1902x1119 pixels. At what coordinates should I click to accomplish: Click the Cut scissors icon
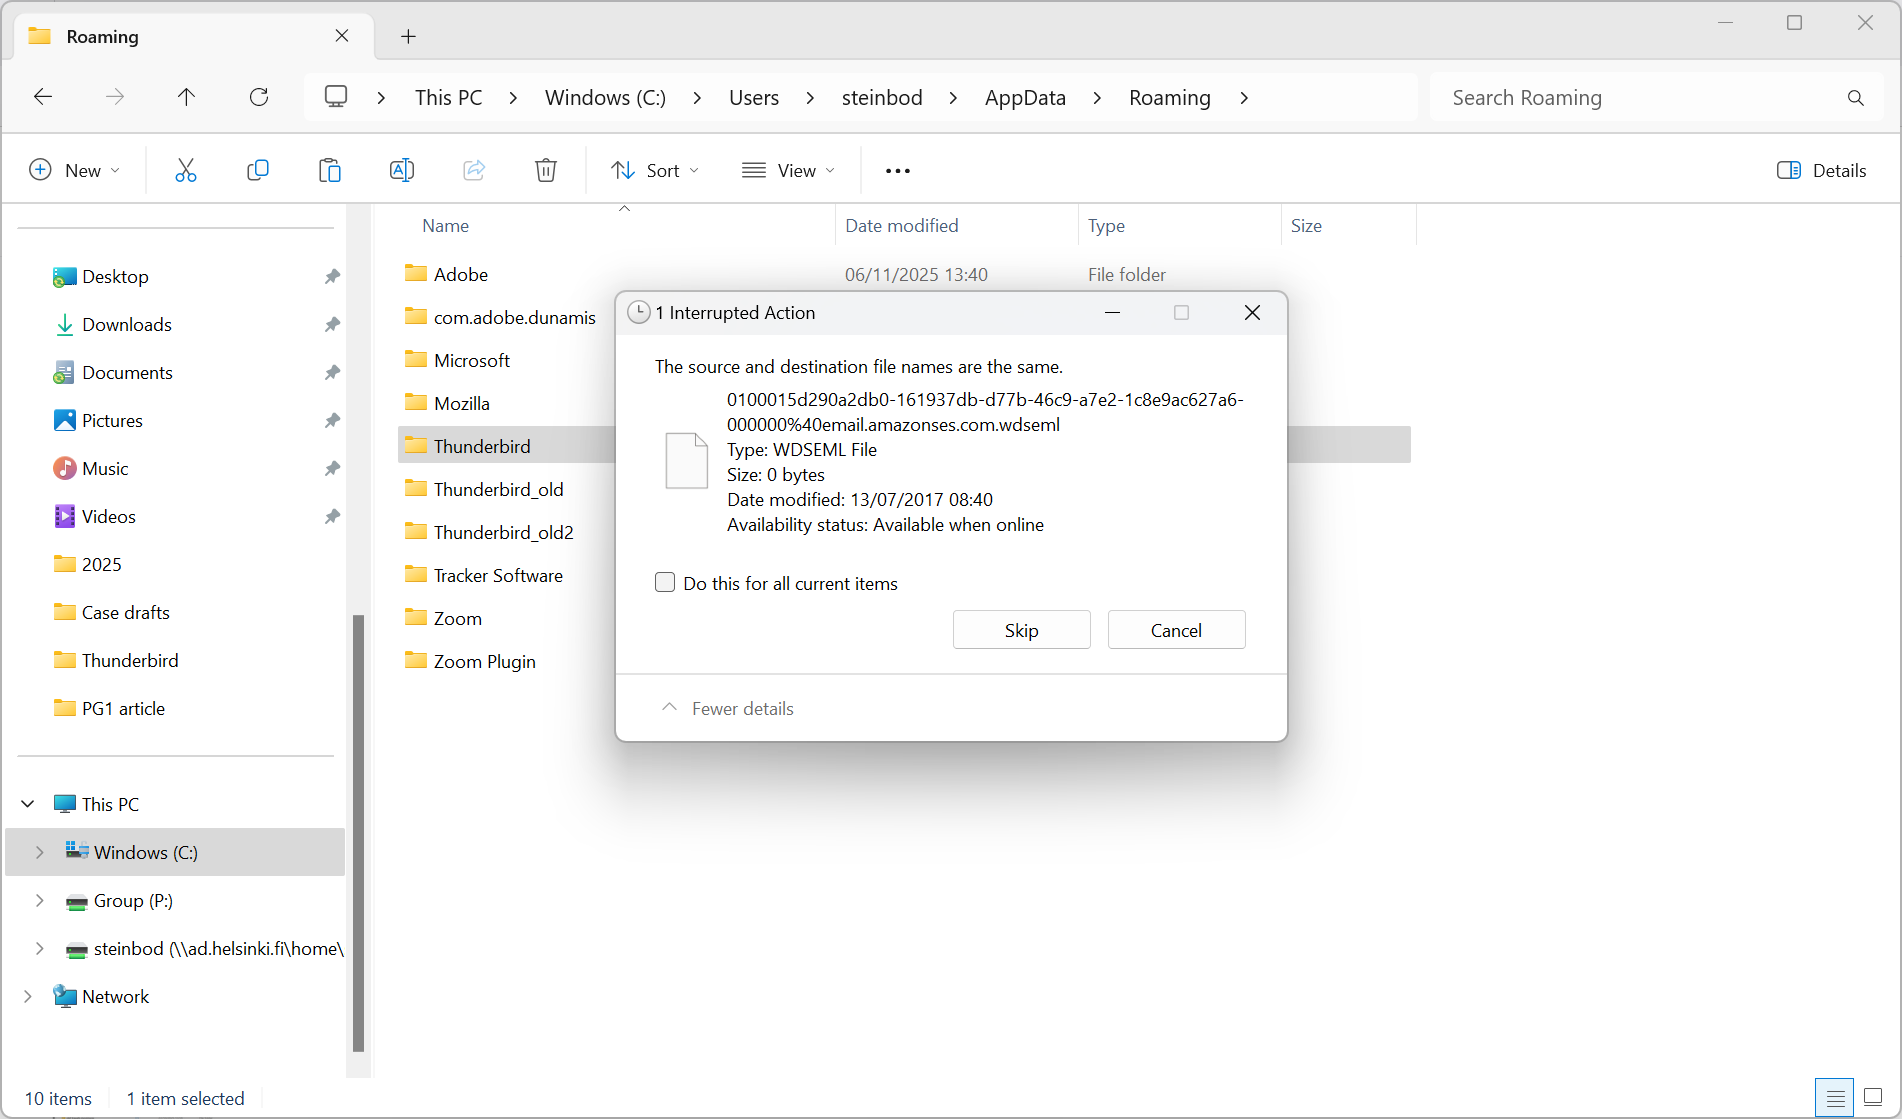(x=186, y=170)
